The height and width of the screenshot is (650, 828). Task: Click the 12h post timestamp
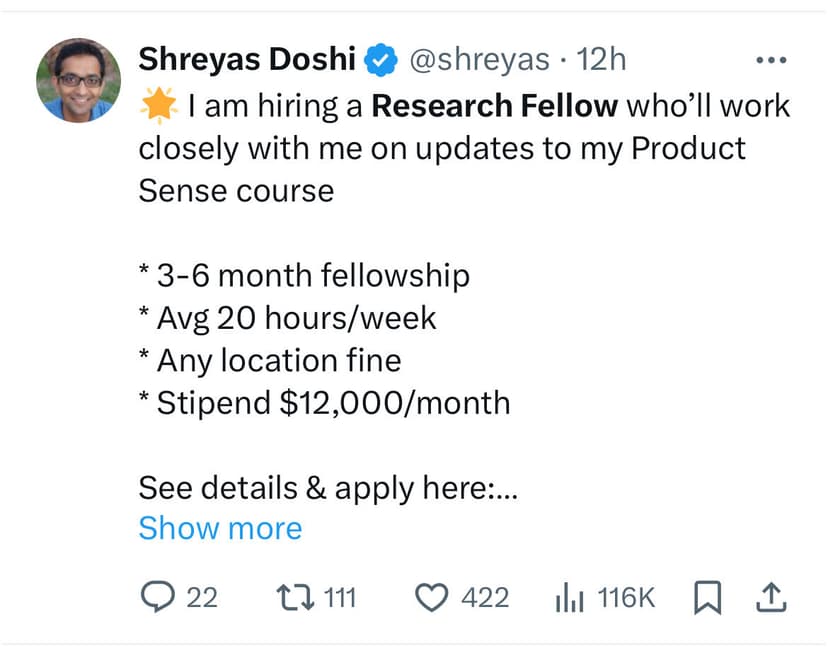(x=601, y=59)
